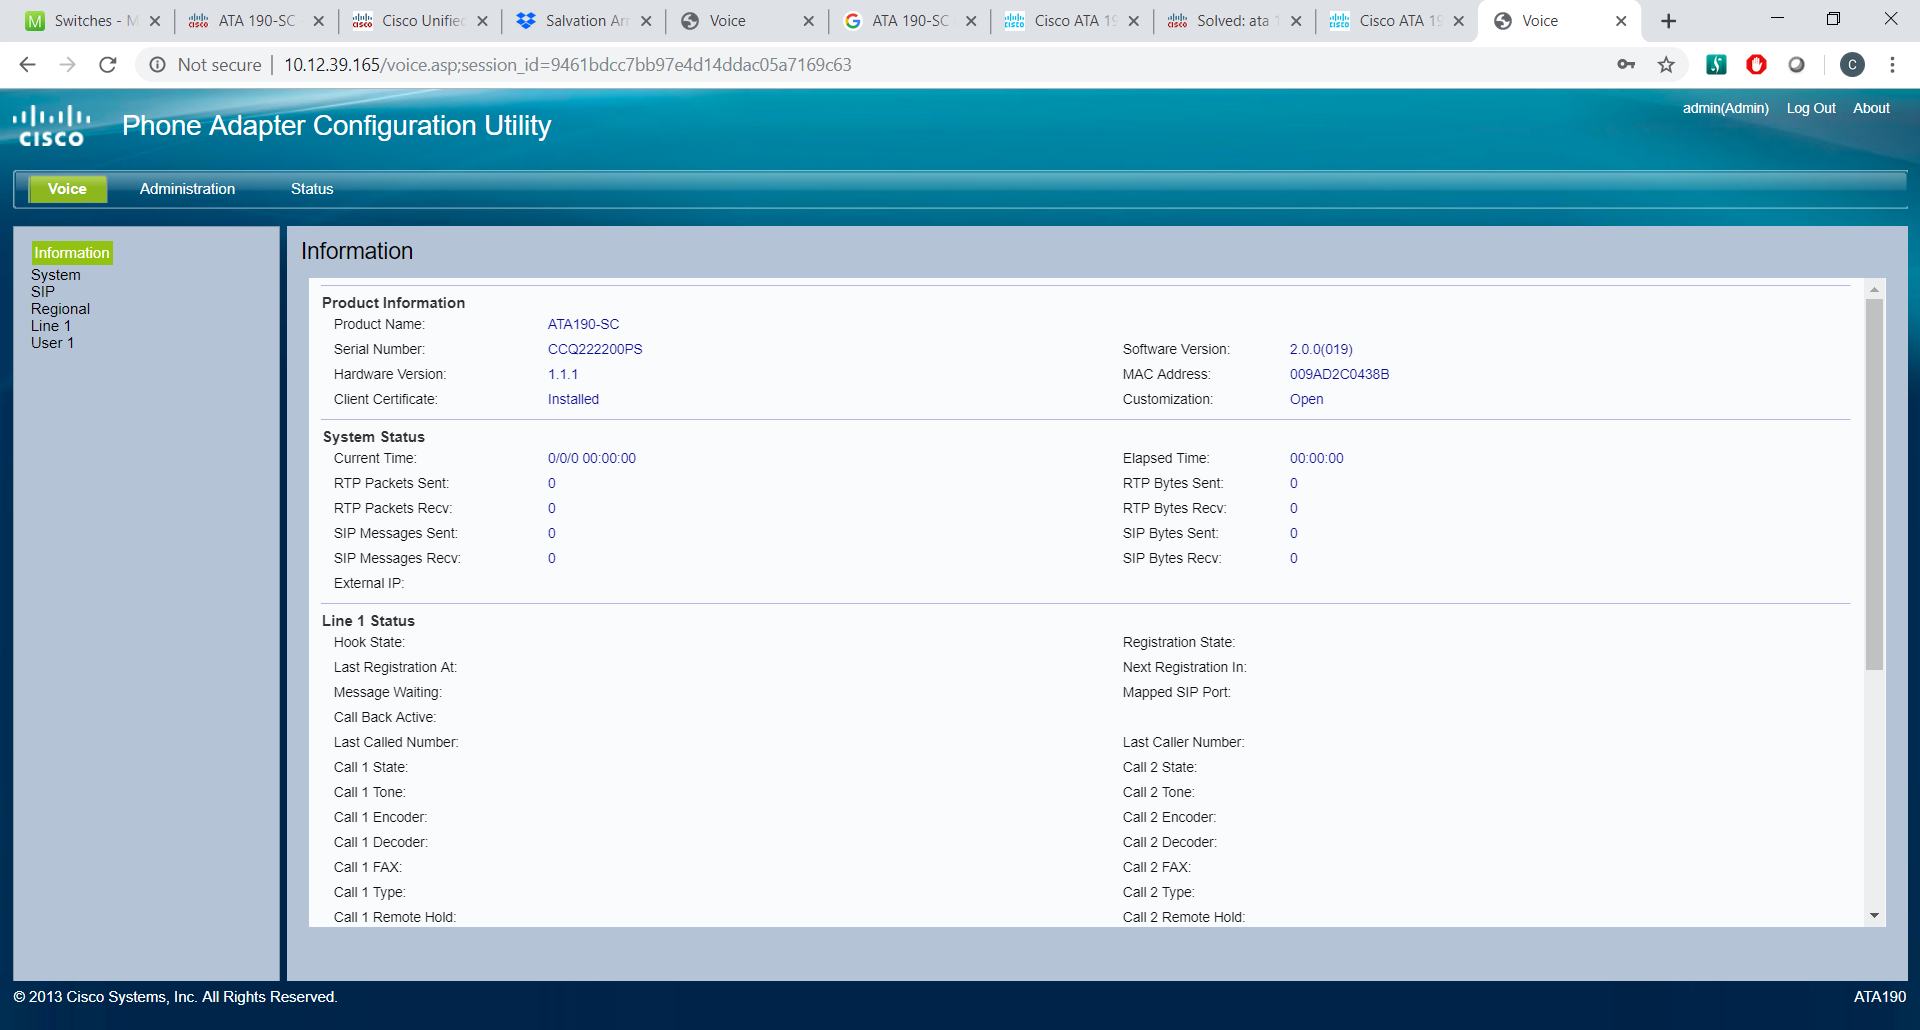Open SIP settings in the sidebar
Screen dimensions: 1920x1030
[x=43, y=292]
